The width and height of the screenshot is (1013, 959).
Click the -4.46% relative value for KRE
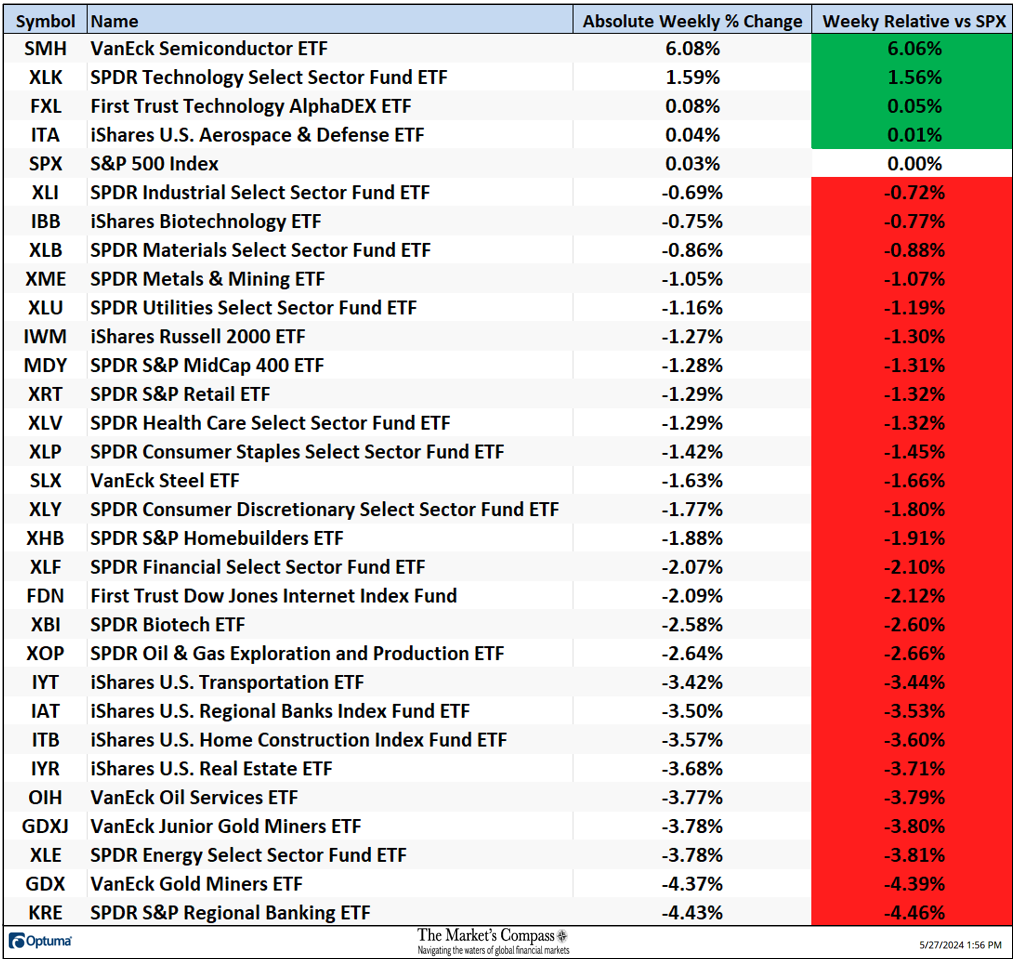coord(914,913)
